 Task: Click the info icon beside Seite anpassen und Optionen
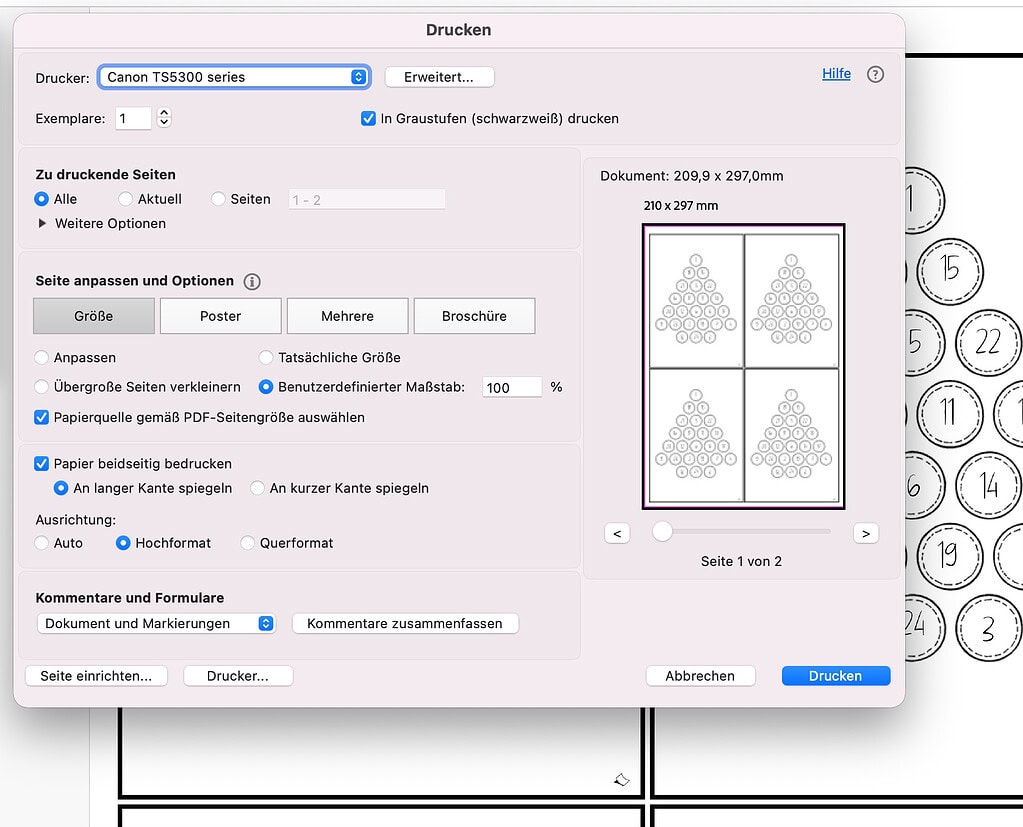[252, 282]
